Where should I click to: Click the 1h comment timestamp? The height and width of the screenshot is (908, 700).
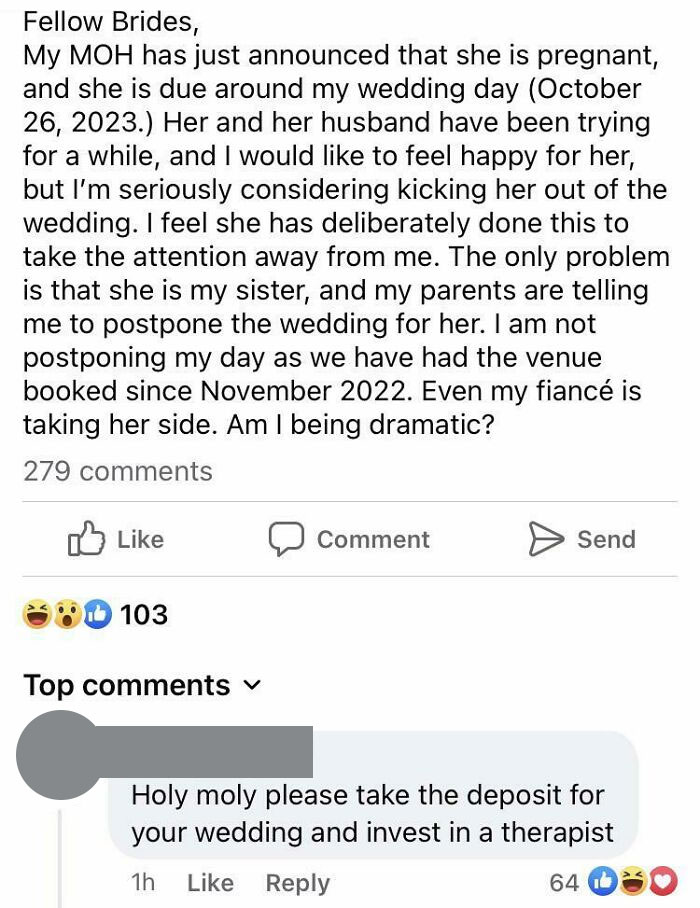click(141, 882)
